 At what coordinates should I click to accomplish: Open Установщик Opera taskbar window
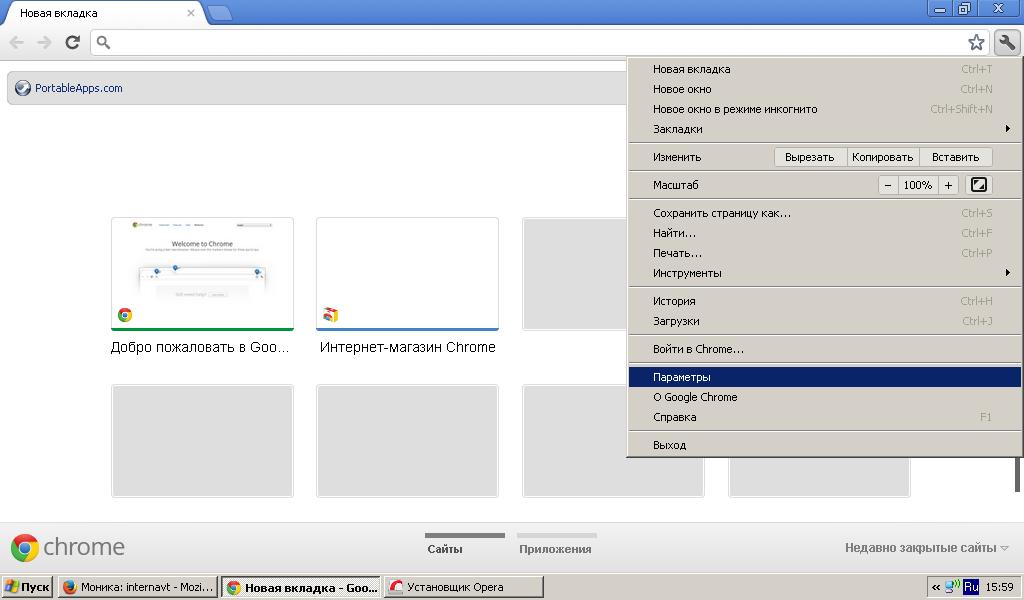[464, 587]
